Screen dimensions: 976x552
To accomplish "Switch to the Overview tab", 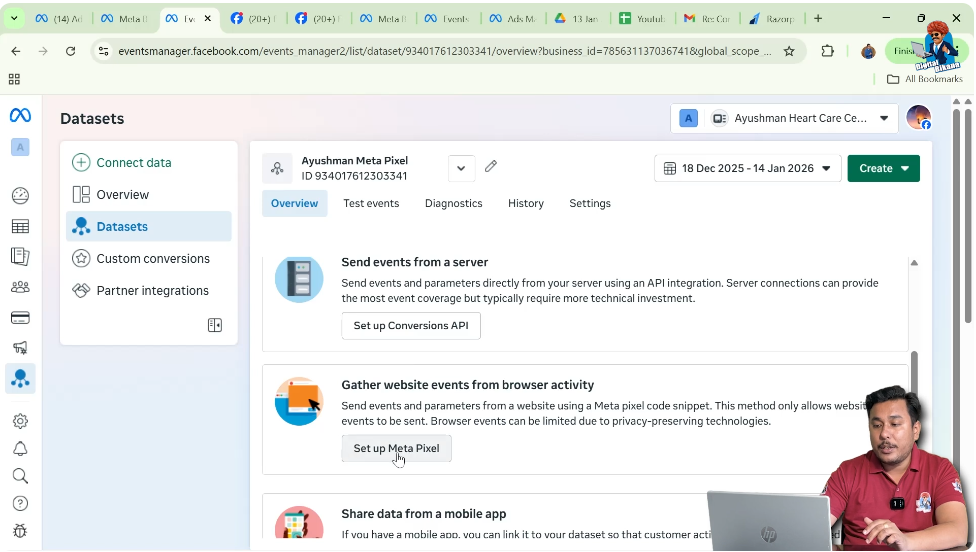I will point(294,203).
